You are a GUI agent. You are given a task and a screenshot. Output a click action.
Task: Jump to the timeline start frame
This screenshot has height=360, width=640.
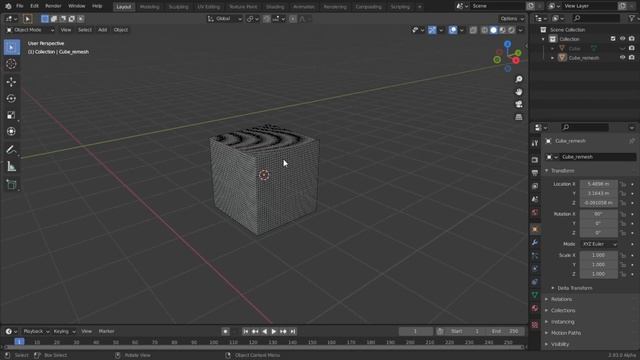point(246,332)
